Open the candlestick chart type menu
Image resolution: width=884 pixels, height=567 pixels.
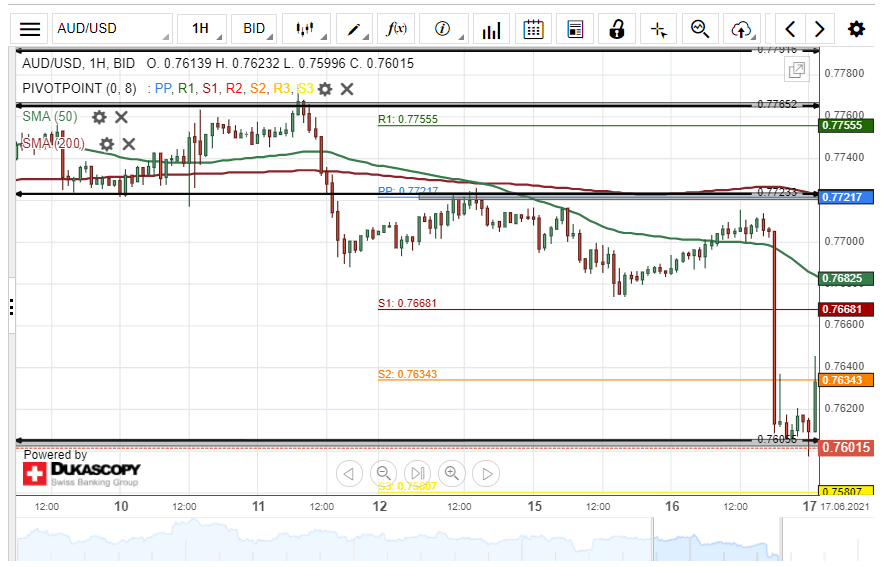coord(306,29)
